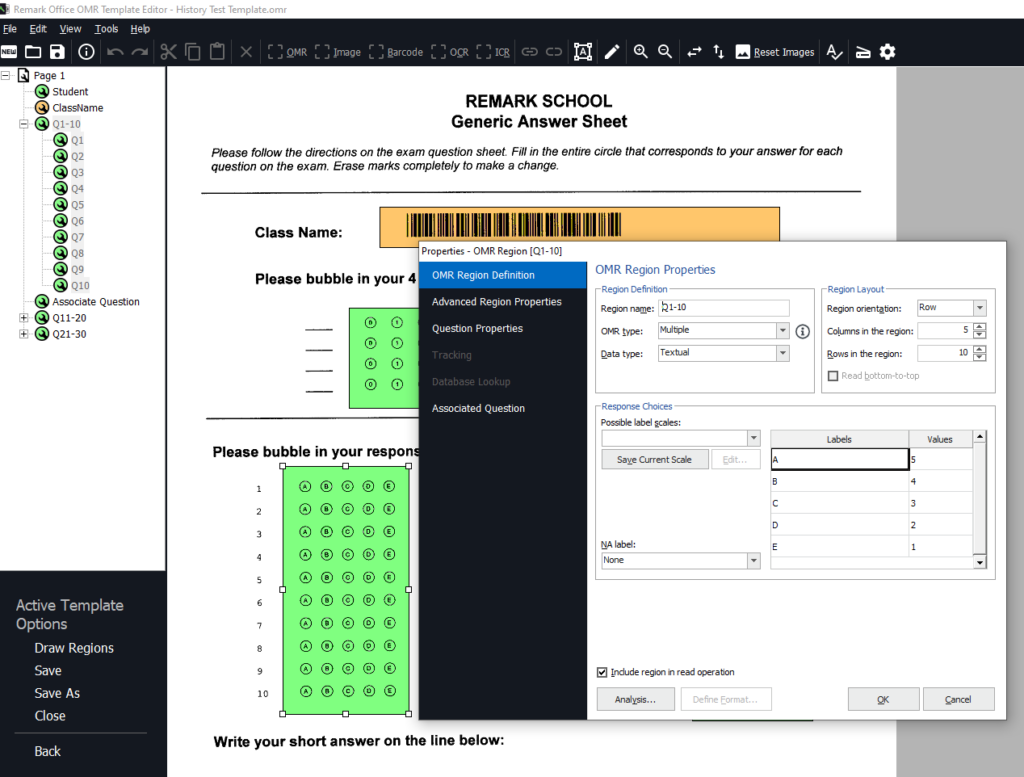Click the Link regions chain icon
Viewport: 1024px width, 777px height.
pos(530,52)
